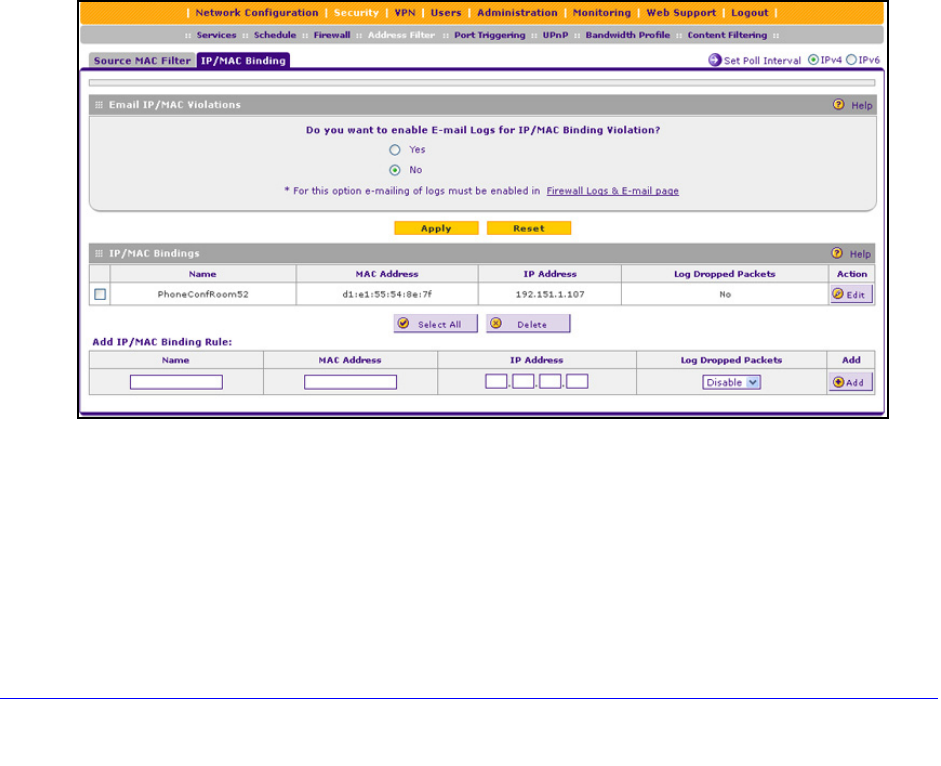
Task: Click the Reset button
Action: [529, 228]
